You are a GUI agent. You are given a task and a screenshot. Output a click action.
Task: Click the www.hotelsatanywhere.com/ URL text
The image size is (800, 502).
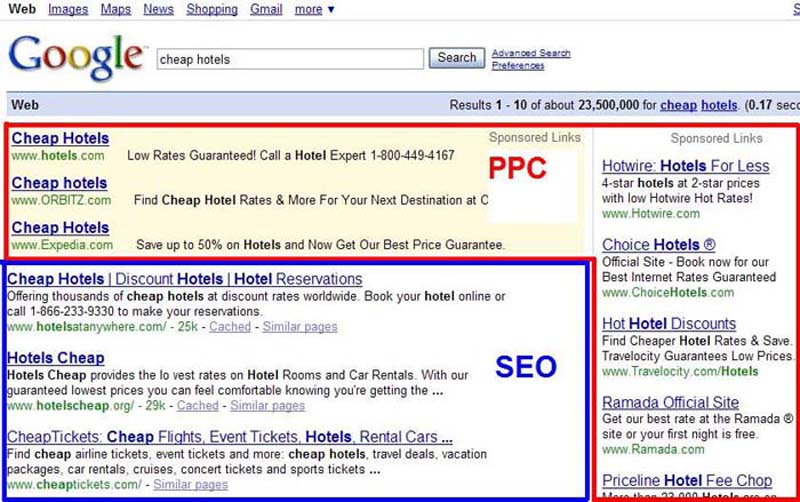click(x=87, y=327)
